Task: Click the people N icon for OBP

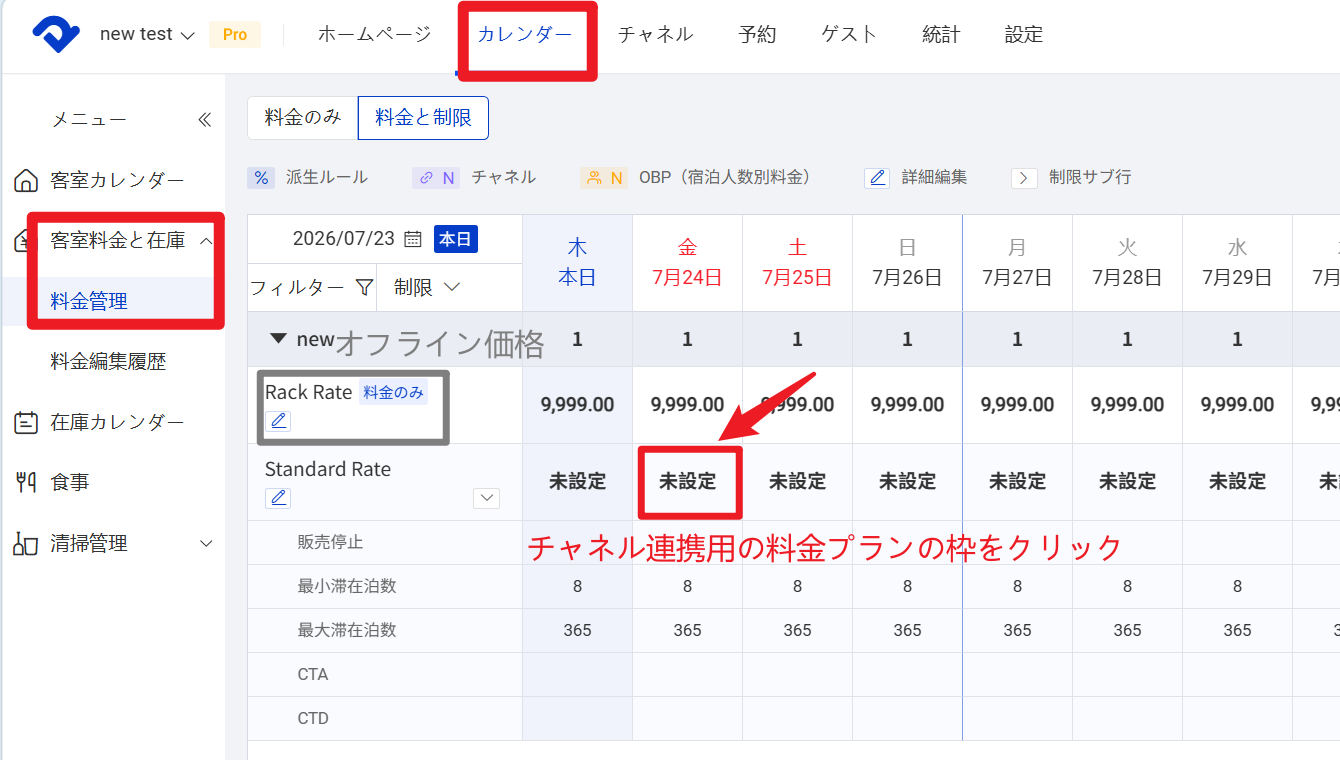Action: click(x=603, y=178)
